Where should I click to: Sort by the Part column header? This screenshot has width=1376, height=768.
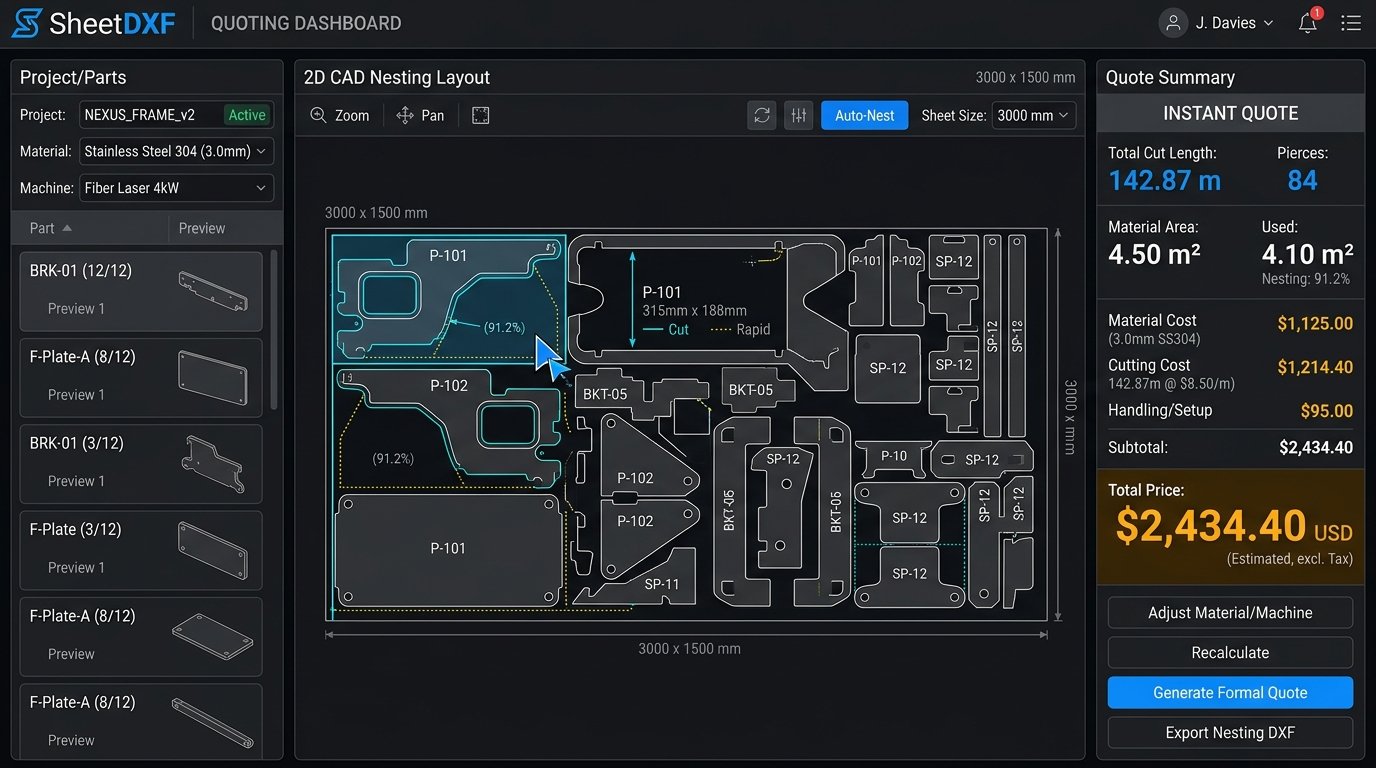click(x=51, y=228)
